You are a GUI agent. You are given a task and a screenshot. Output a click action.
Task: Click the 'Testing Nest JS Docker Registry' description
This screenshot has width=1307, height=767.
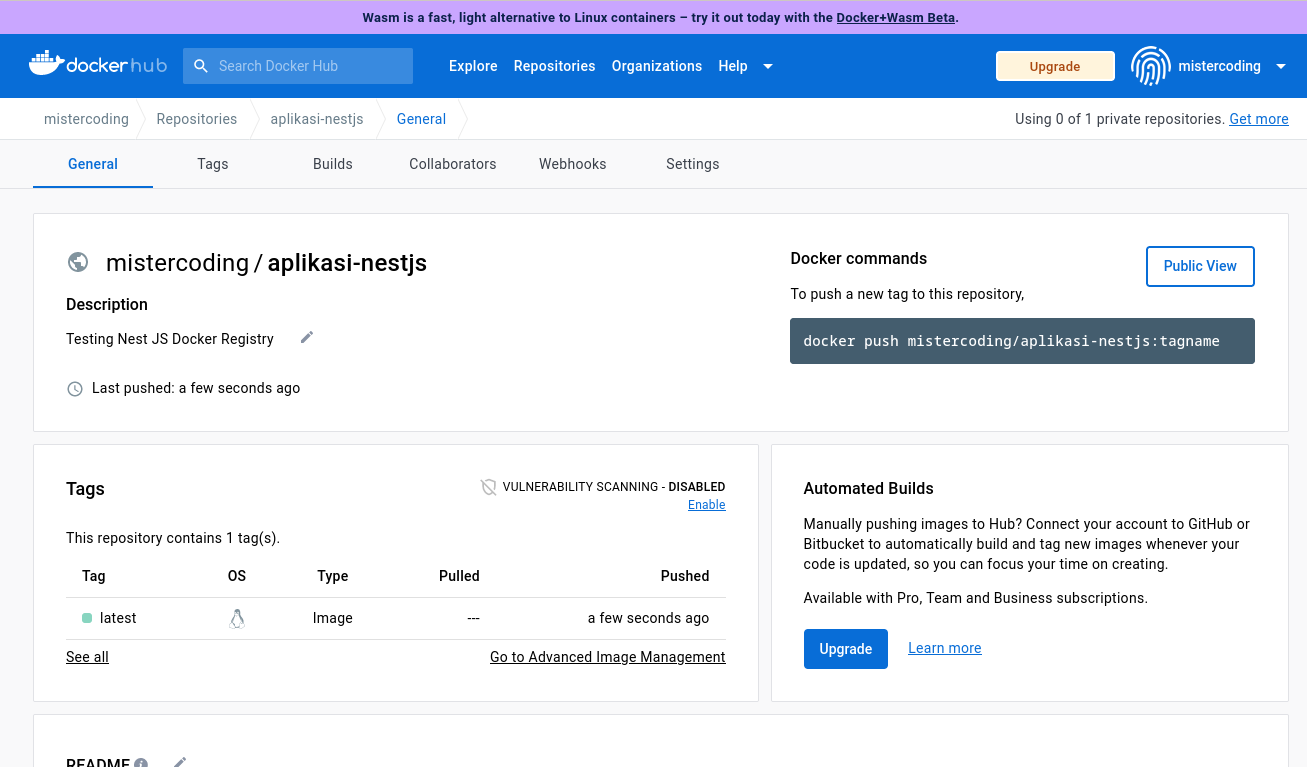tap(170, 339)
